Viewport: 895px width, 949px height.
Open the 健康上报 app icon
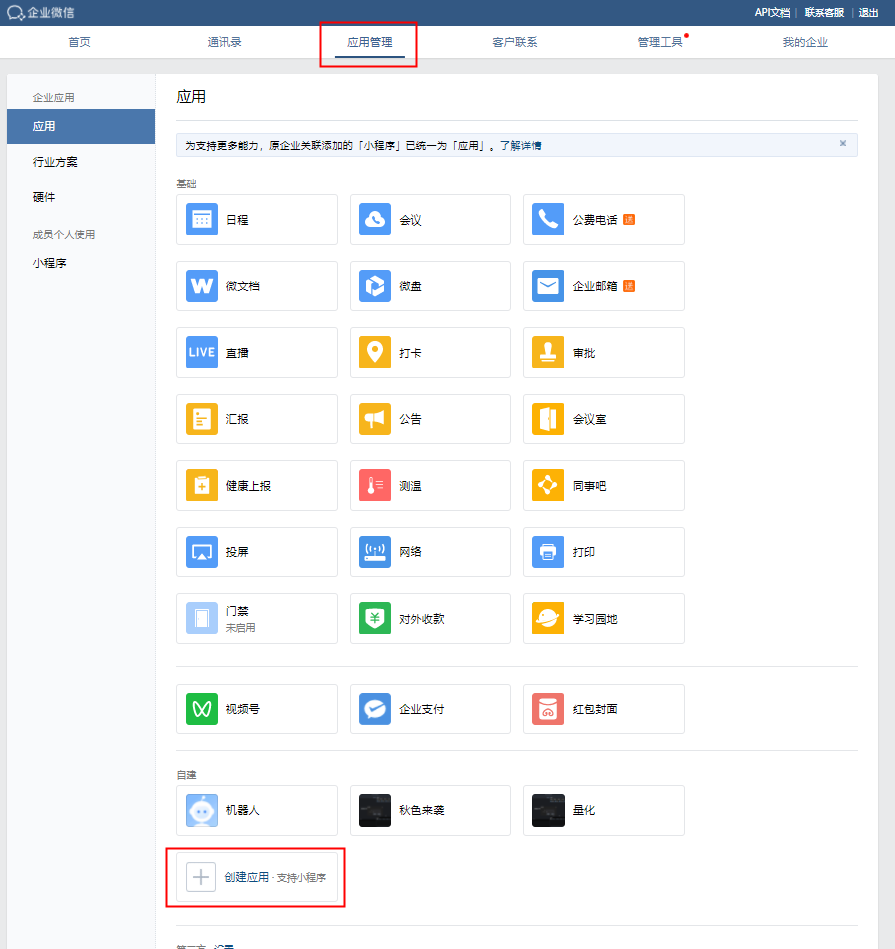pos(202,485)
